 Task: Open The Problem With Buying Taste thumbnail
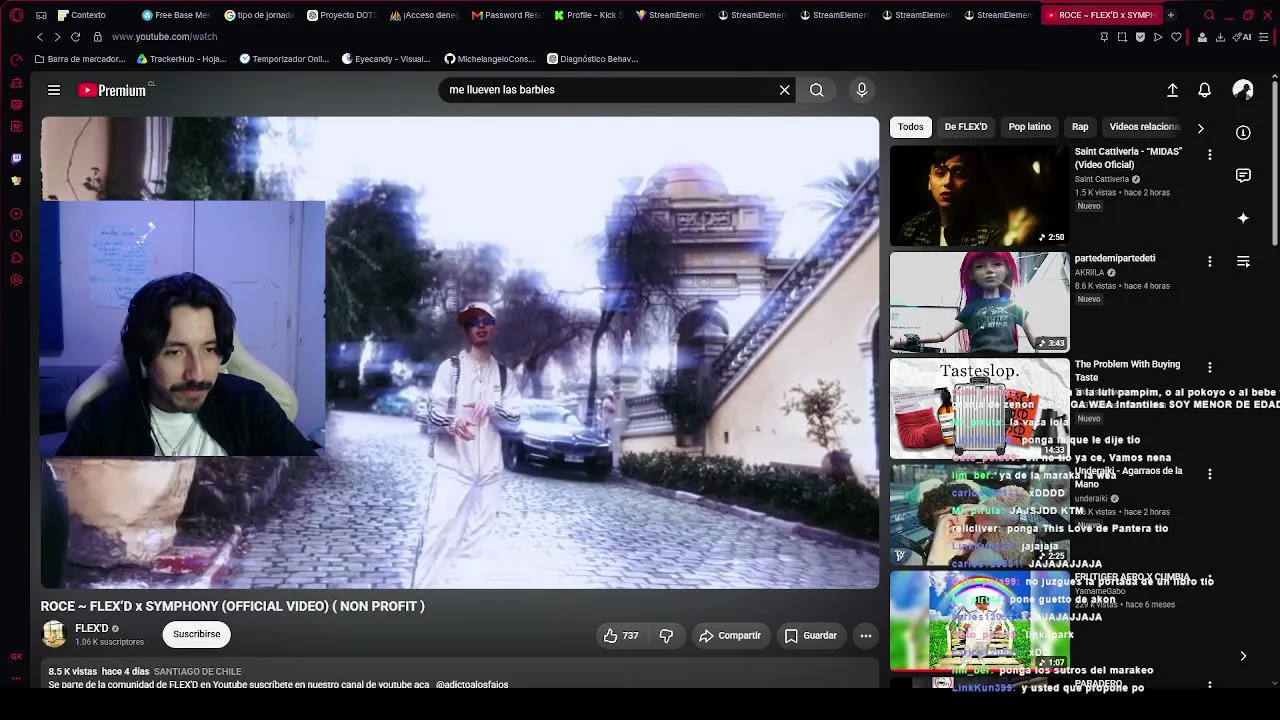coord(979,408)
